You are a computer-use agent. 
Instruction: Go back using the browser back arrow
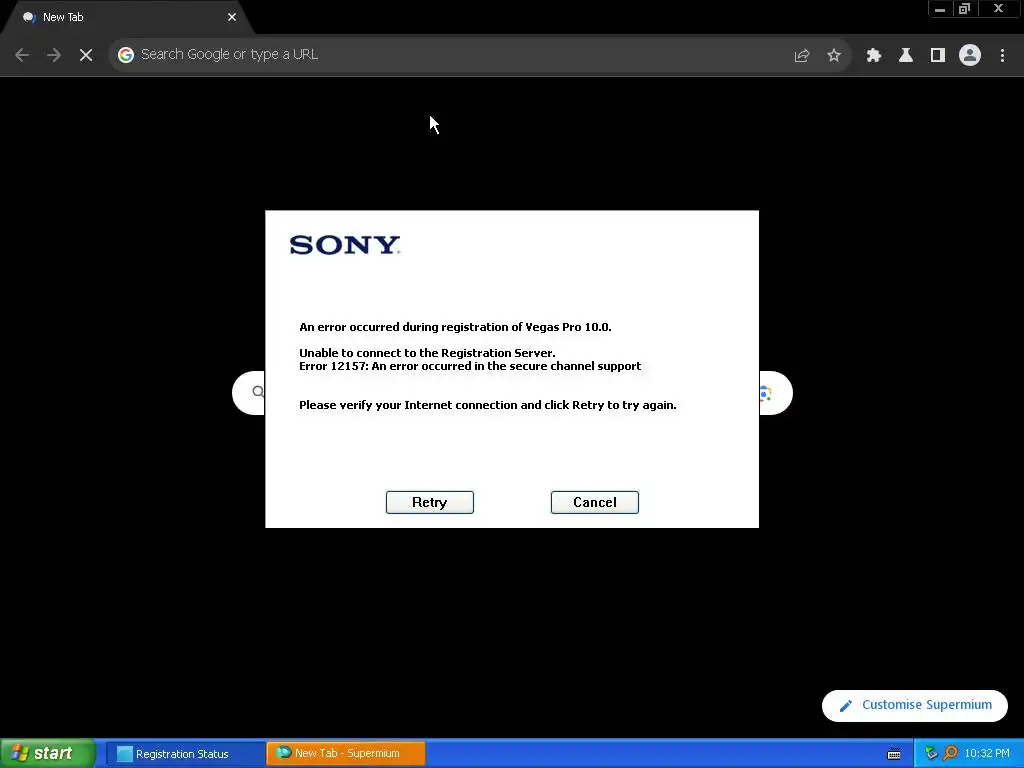(x=22, y=55)
